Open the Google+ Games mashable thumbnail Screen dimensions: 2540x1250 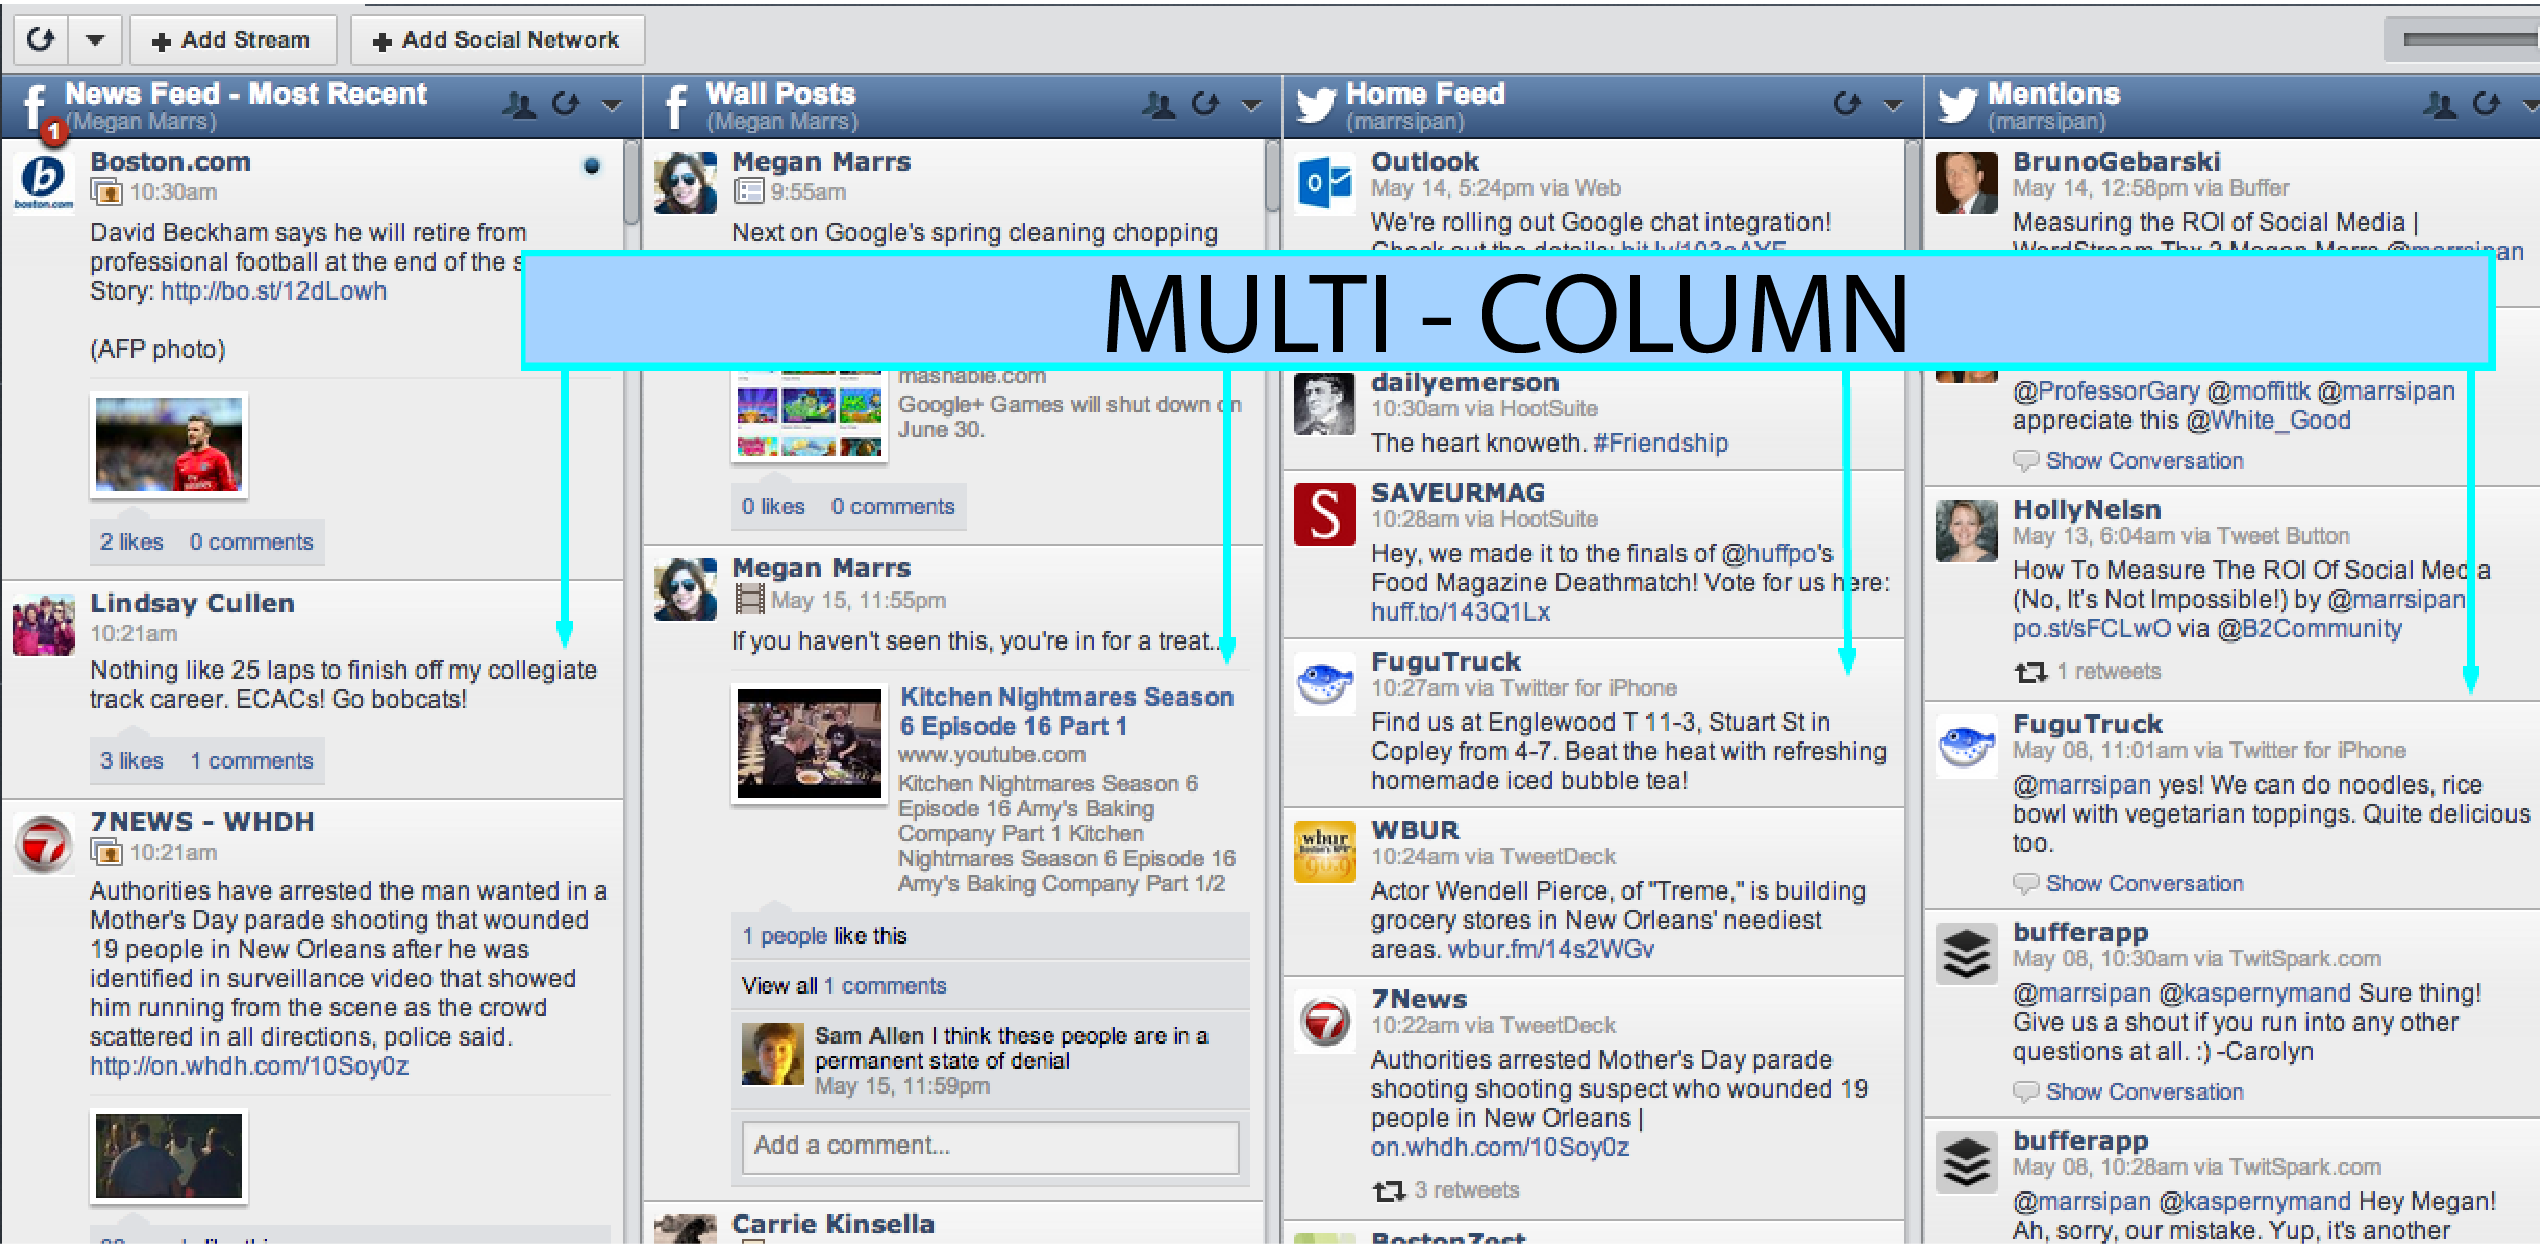[x=810, y=415]
